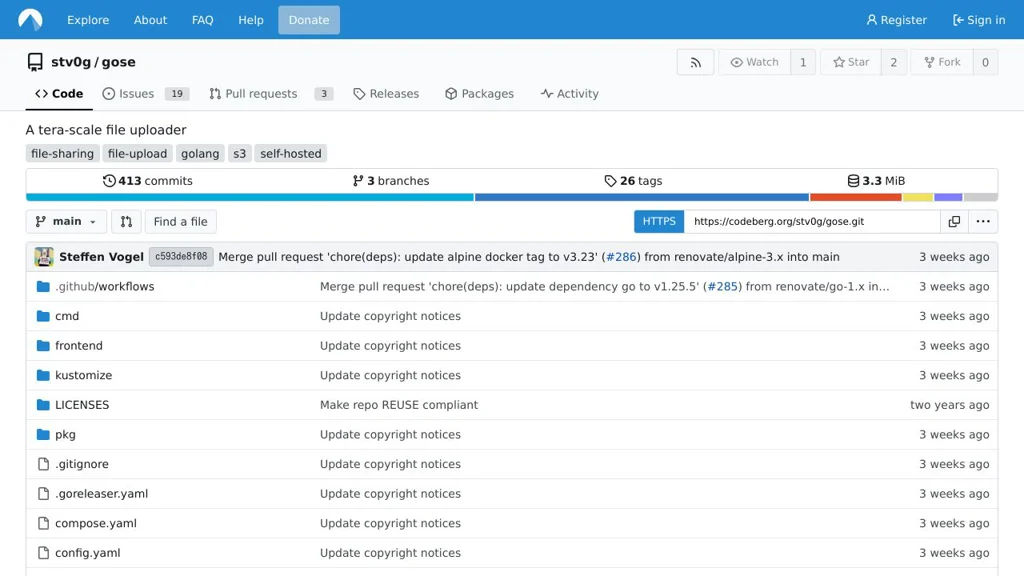Image resolution: width=1024 pixels, height=576 pixels.
Task: Star the gose repository
Action: tap(851, 62)
